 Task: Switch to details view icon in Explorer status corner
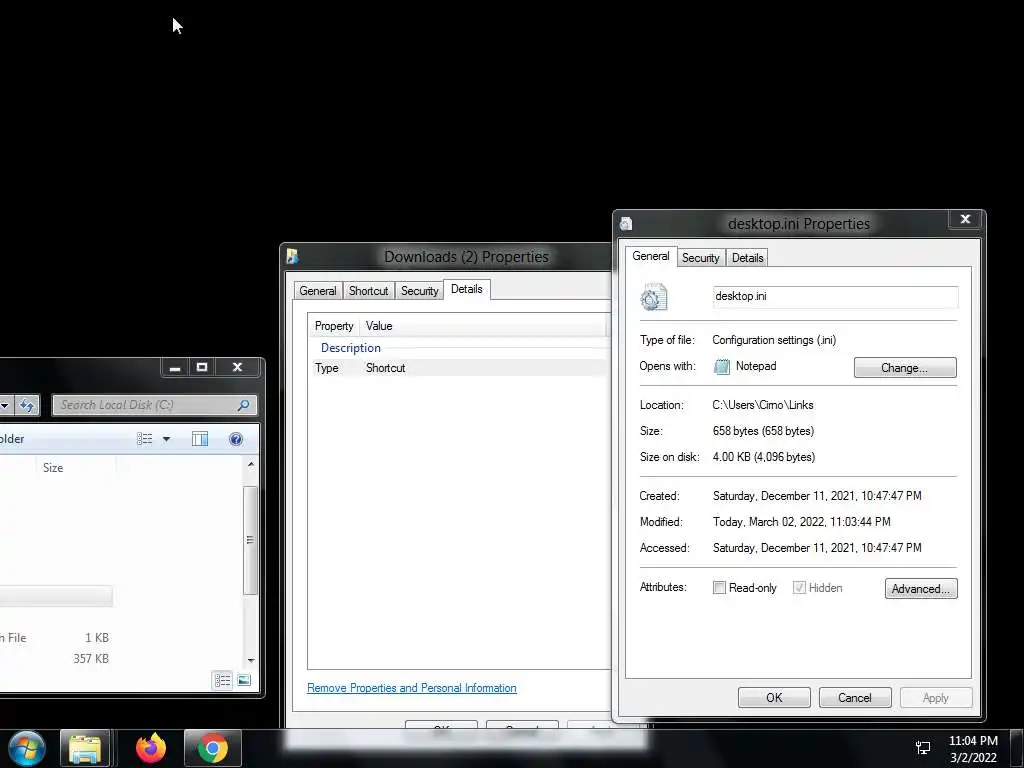click(222, 680)
